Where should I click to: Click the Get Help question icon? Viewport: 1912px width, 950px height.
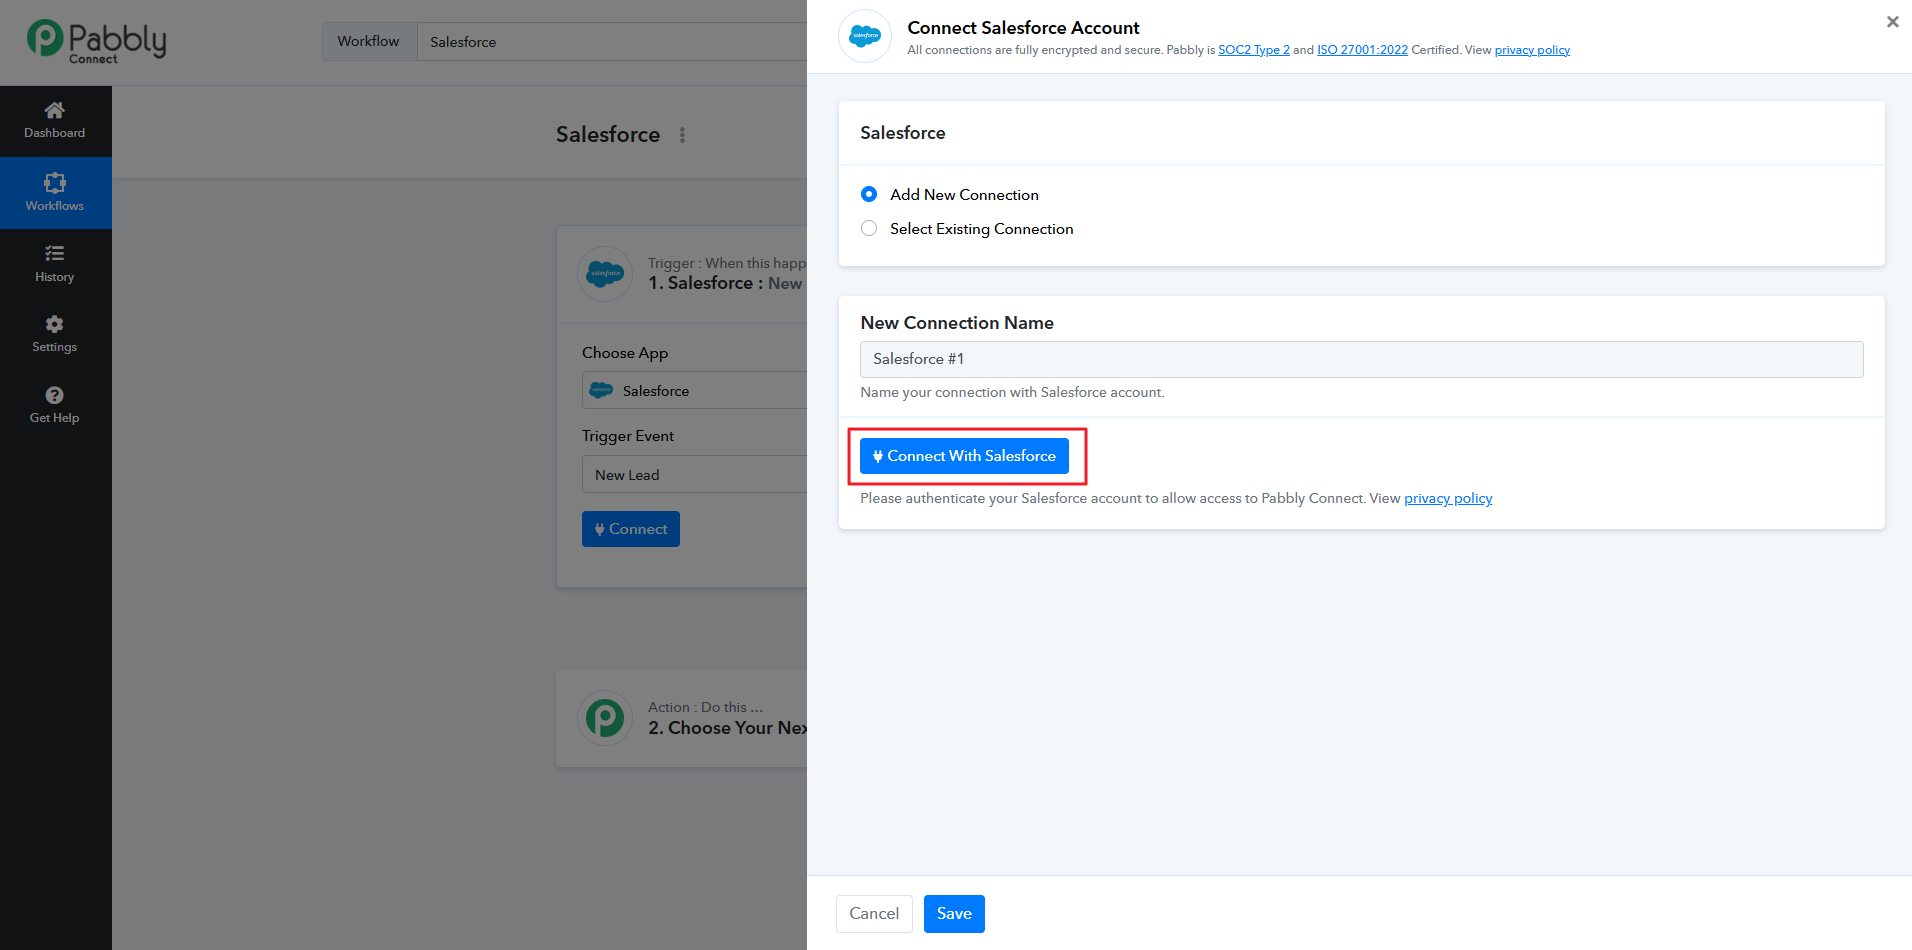(x=55, y=396)
